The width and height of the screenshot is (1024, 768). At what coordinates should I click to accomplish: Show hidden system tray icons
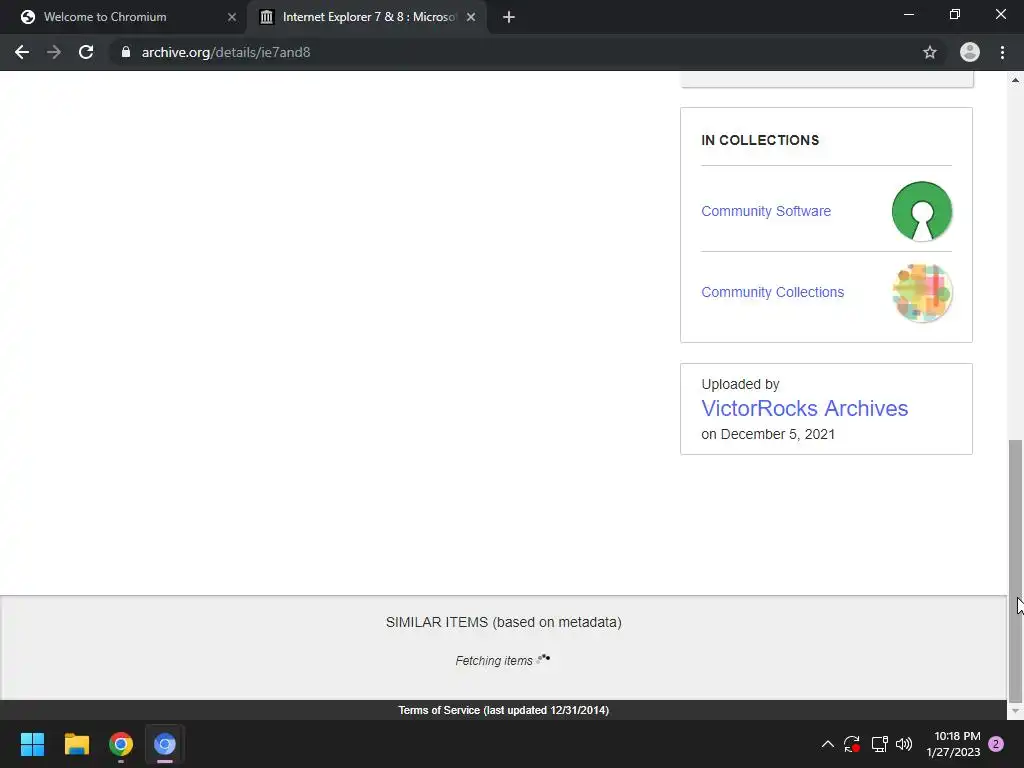pyautogui.click(x=827, y=744)
